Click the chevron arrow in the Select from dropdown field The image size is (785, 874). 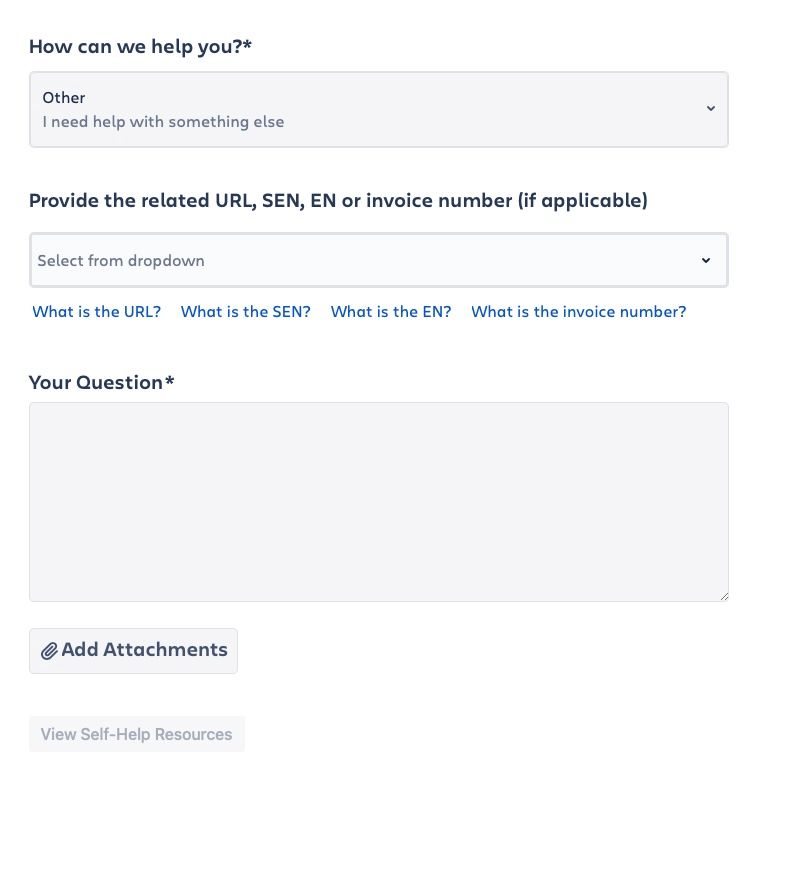(706, 260)
